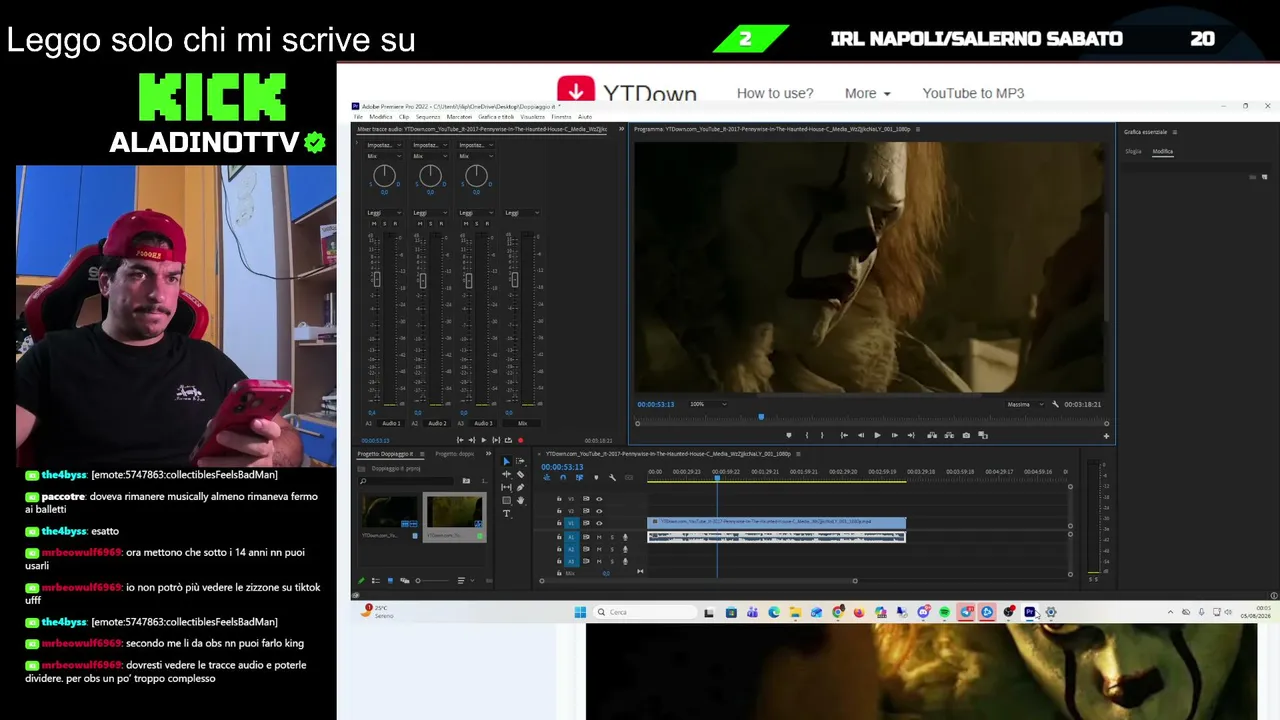Select the Rectangle shape tool
The height and width of the screenshot is (720, 1280).
[506, 500]
